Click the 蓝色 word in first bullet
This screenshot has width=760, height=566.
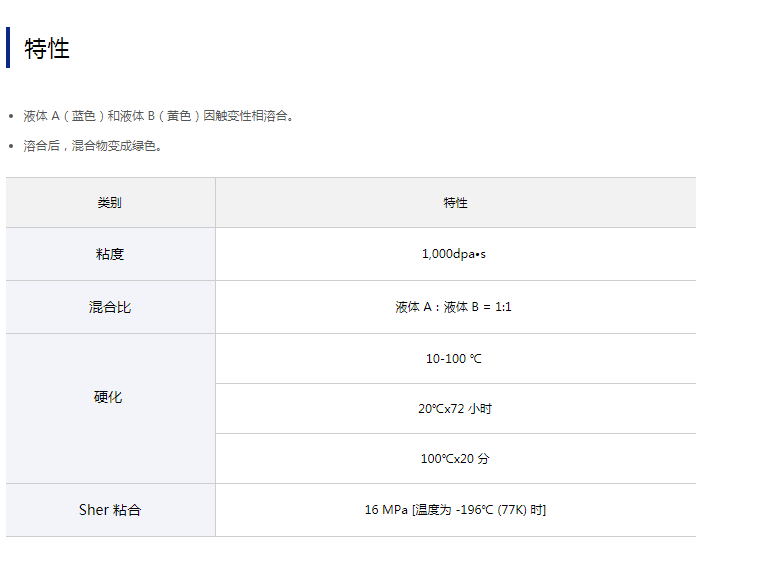pos(85,116)
